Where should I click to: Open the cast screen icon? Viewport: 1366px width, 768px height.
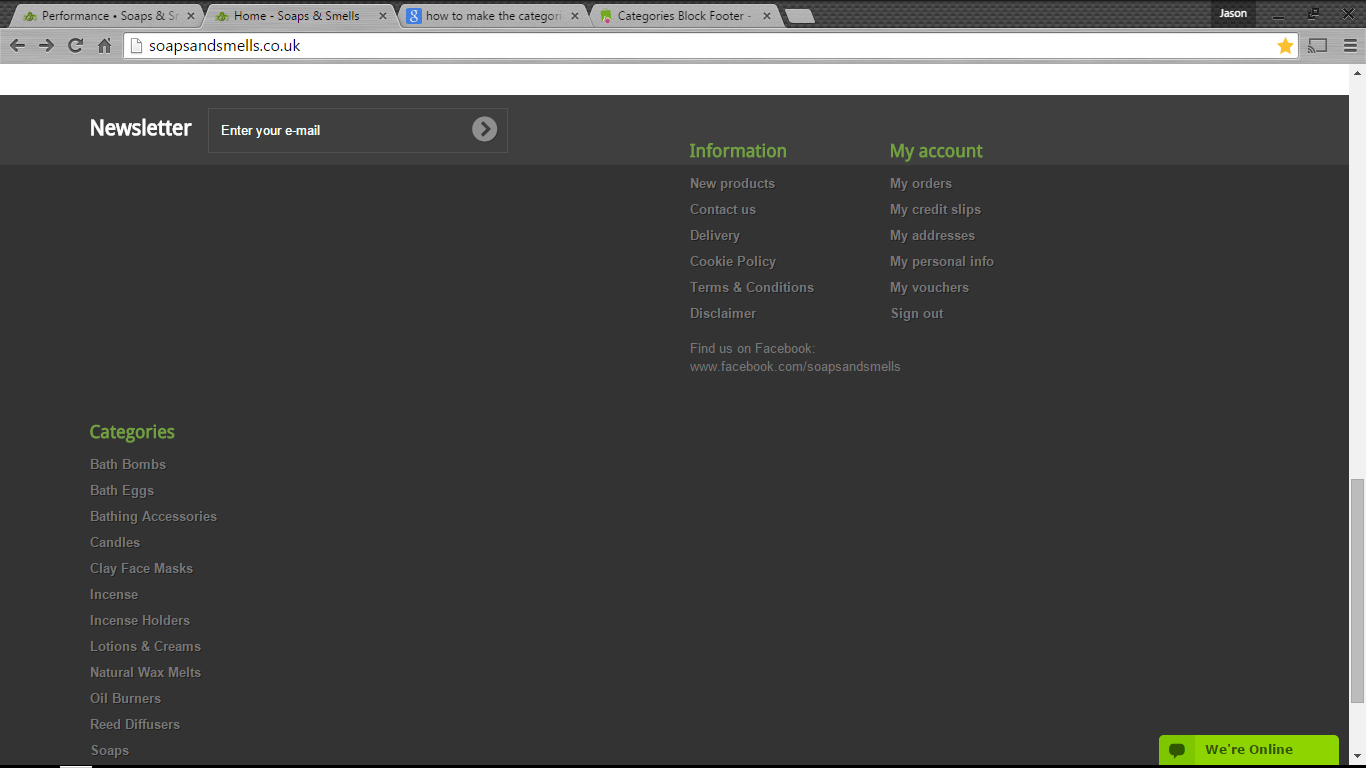1318,45
